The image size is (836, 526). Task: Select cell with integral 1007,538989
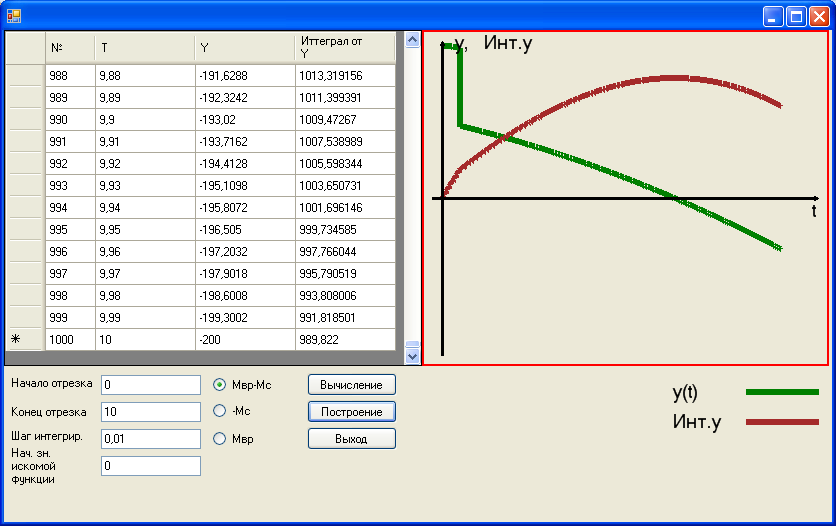pyautogui.click(x=345, y=142)
